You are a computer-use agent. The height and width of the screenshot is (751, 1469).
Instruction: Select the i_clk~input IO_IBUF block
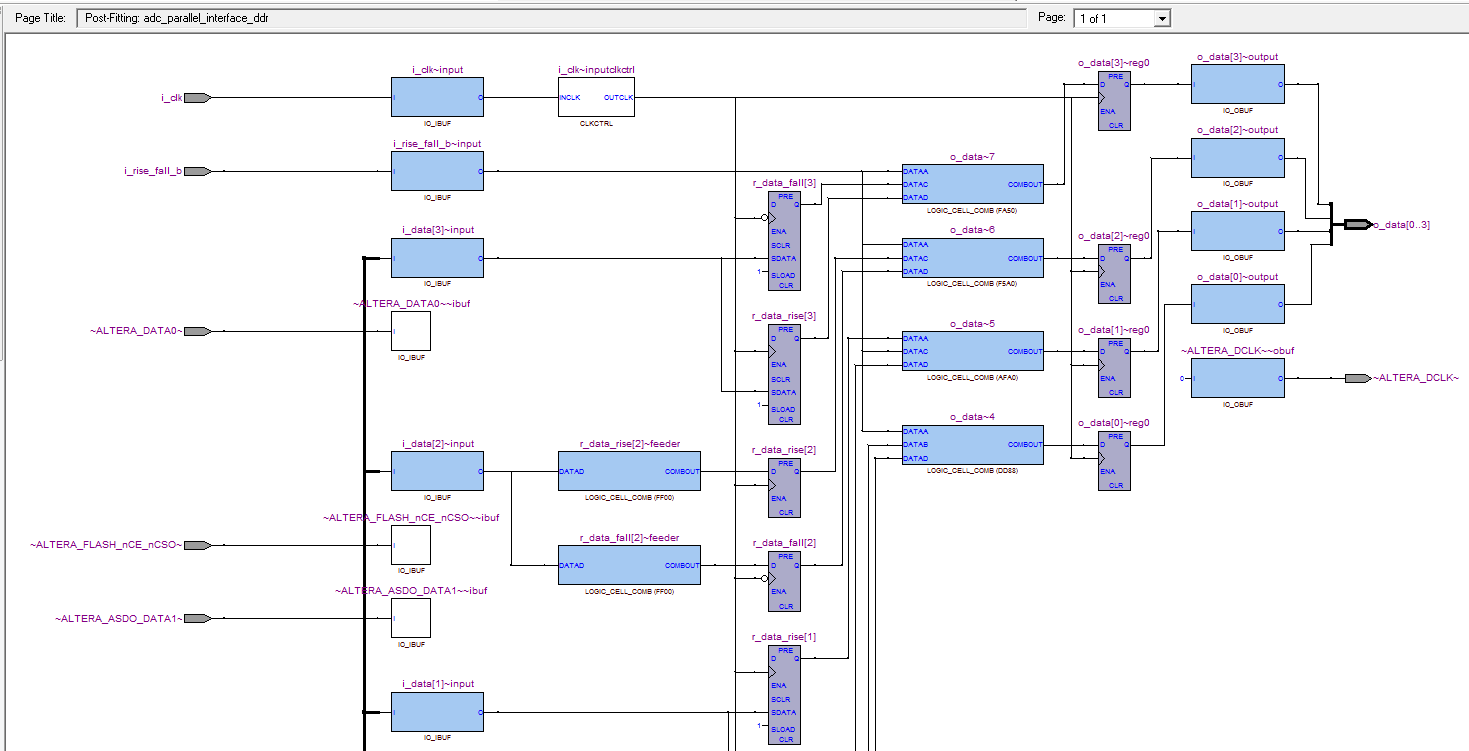(x=437, y=98)
